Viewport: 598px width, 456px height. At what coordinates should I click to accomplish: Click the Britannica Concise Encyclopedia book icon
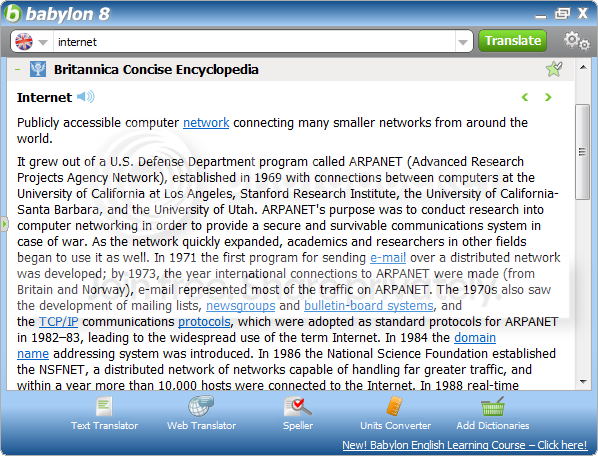[x=38, y=69]
